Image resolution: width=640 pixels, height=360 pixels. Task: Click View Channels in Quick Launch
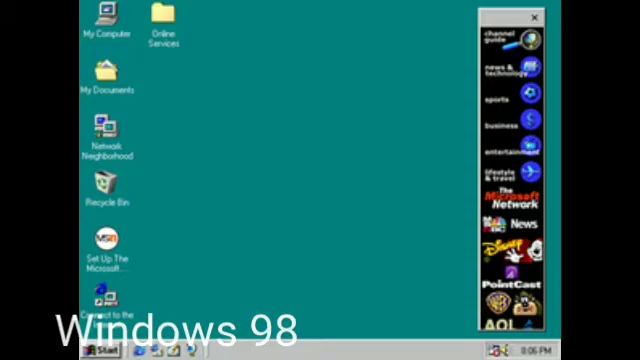pos(191,350)
